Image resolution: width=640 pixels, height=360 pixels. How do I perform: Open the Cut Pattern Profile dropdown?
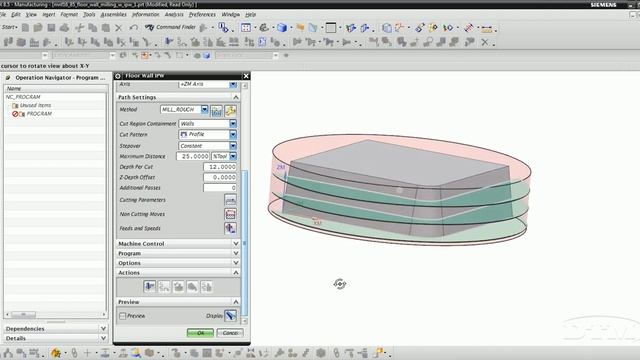click(233, 134)
